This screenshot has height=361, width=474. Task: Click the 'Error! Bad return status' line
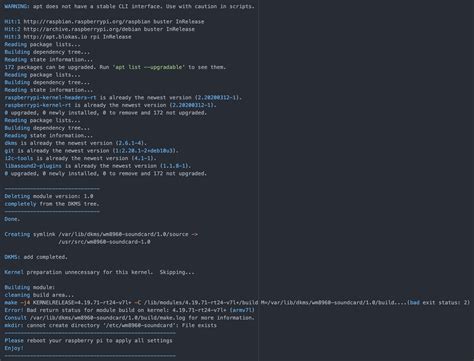(129, 310)
